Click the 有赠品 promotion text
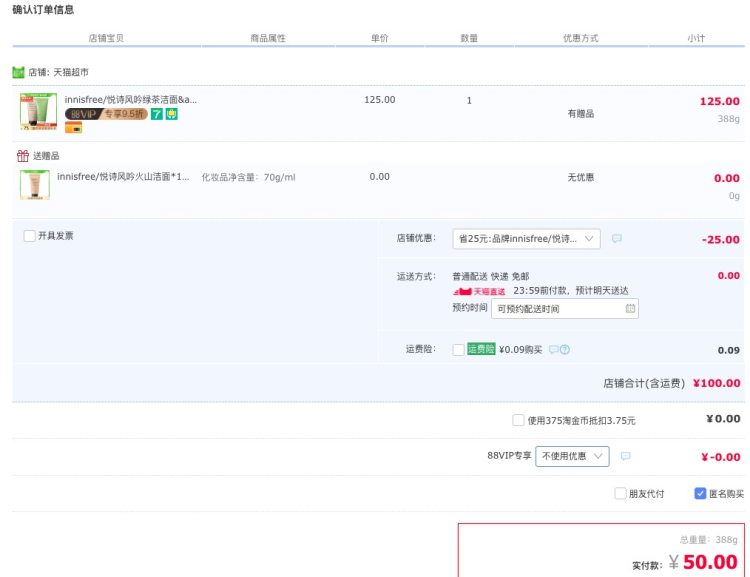This screenshot has height=577, width=750. tap(581, 113)
